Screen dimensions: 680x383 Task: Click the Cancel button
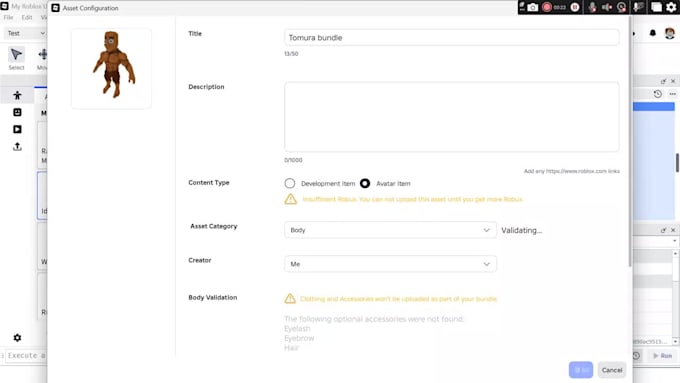[612, 370]
